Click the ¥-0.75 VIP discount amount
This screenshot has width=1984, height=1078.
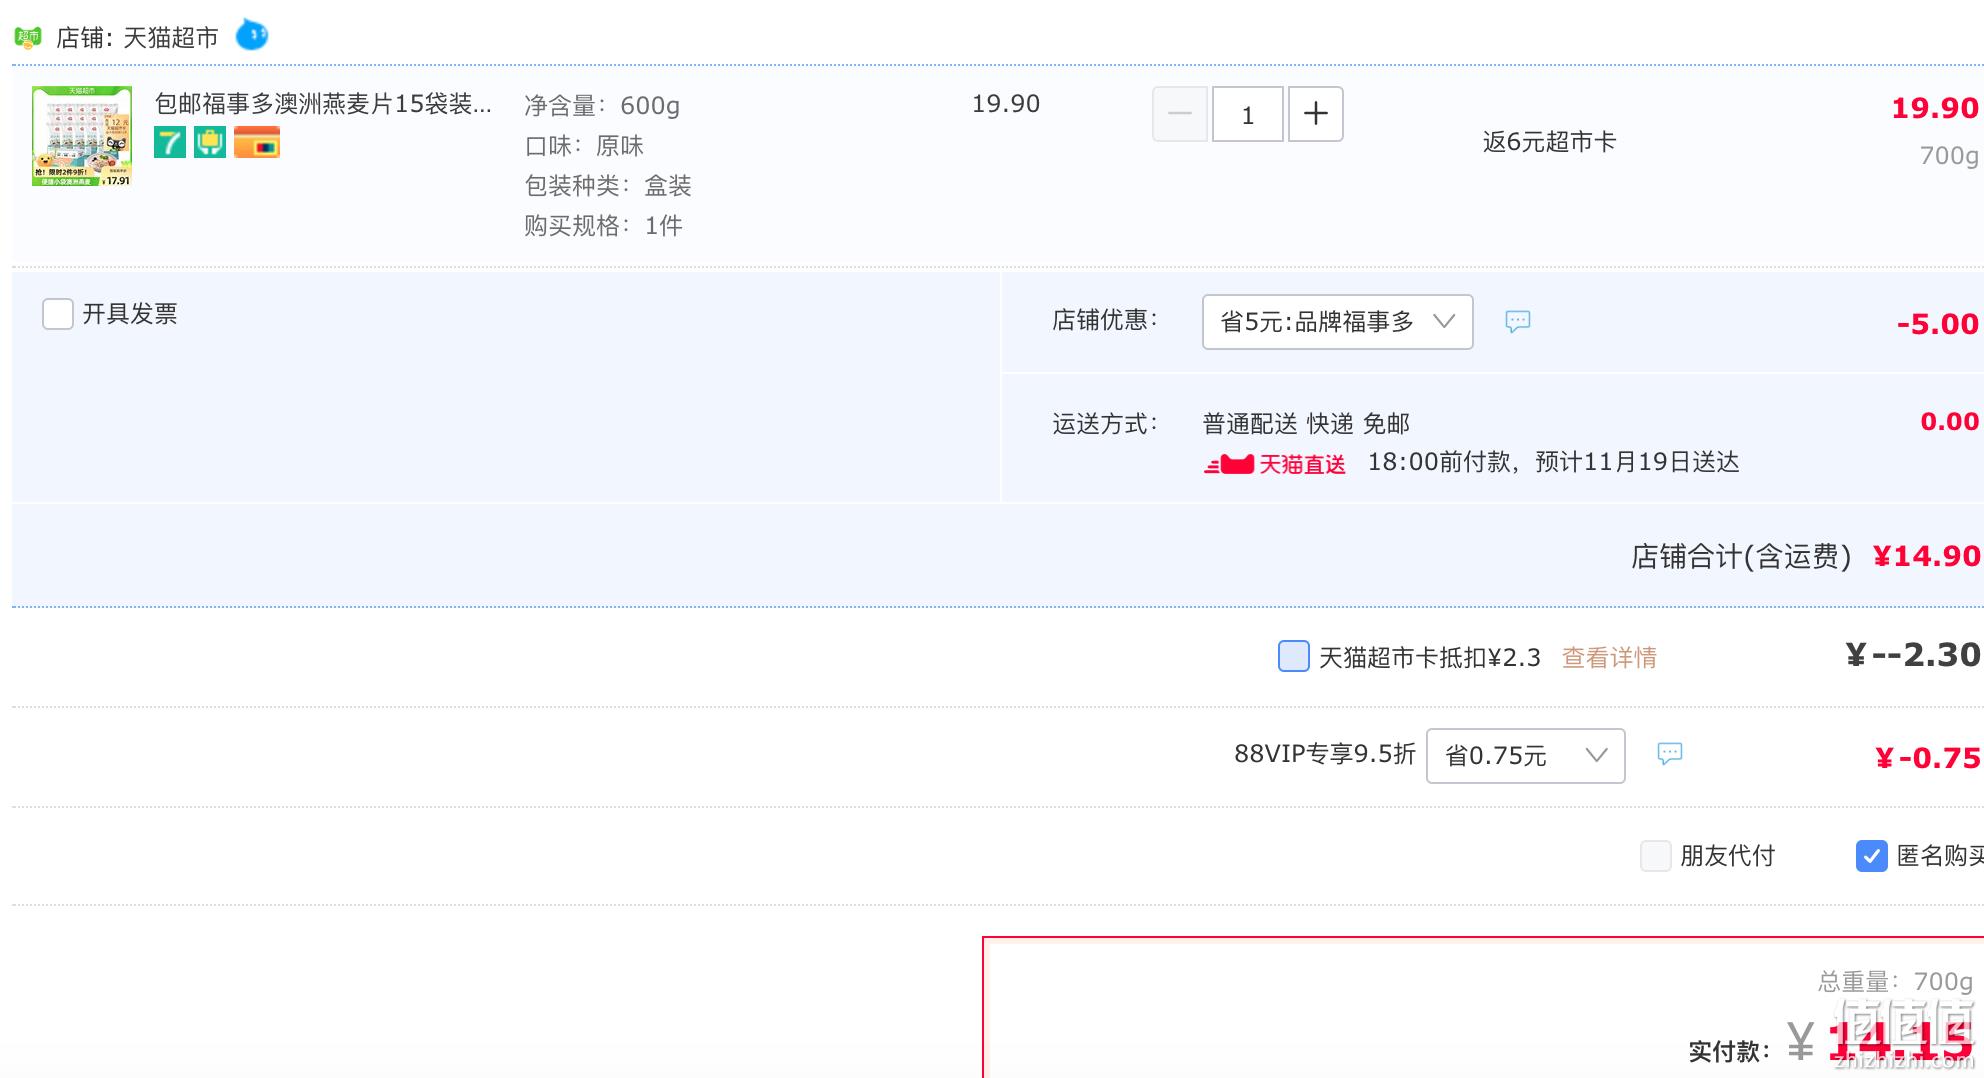tap(1928, 758)
